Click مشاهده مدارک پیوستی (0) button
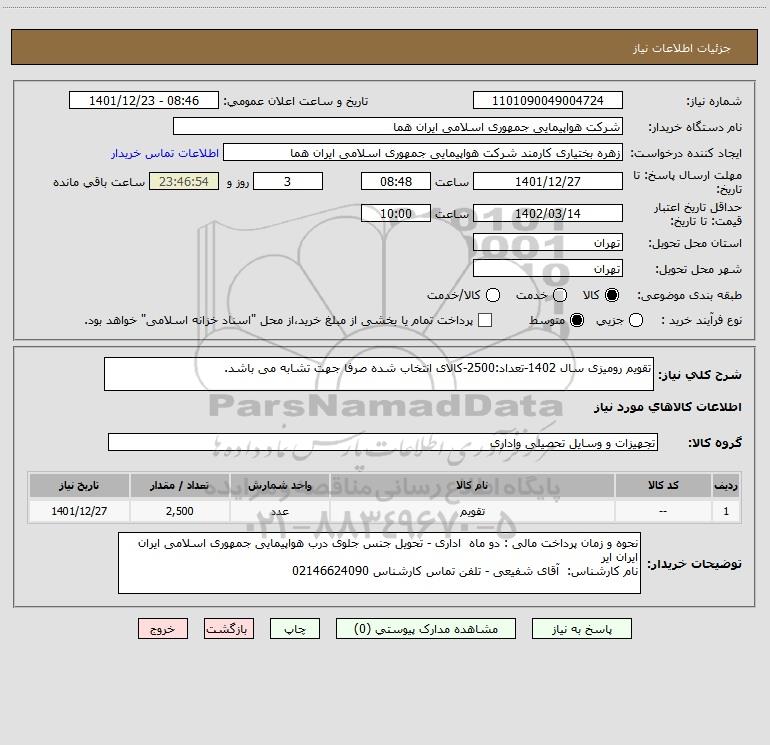Screen dimensions: 770x745 pyautogui.click(x=426, y=629)
